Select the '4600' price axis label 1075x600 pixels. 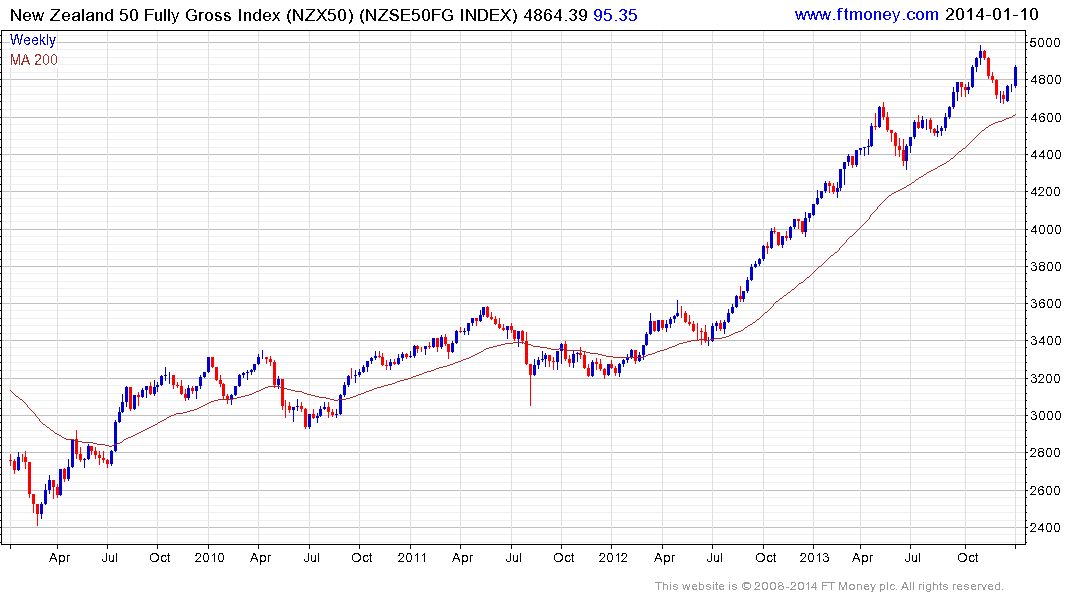pyautogui.click(x=1046, y=118)
